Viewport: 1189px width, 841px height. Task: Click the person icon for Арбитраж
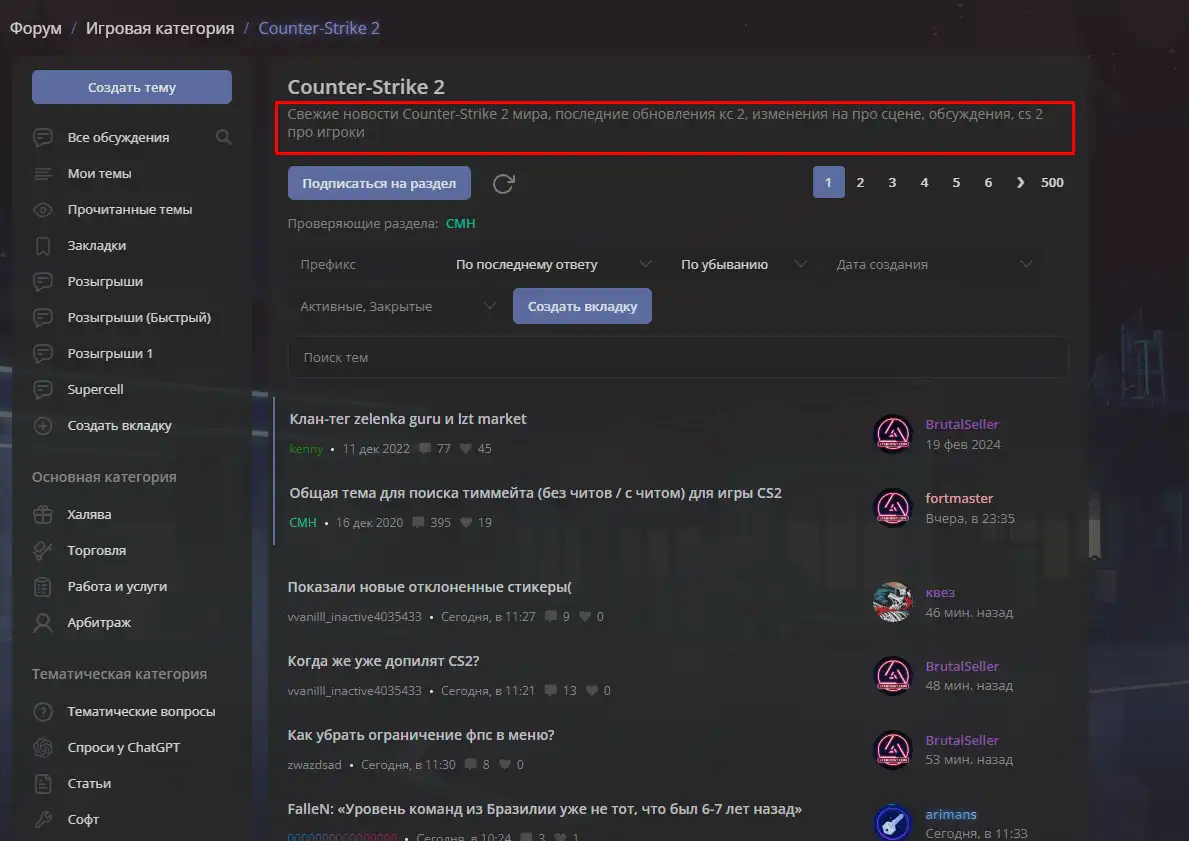coord(43,623)
